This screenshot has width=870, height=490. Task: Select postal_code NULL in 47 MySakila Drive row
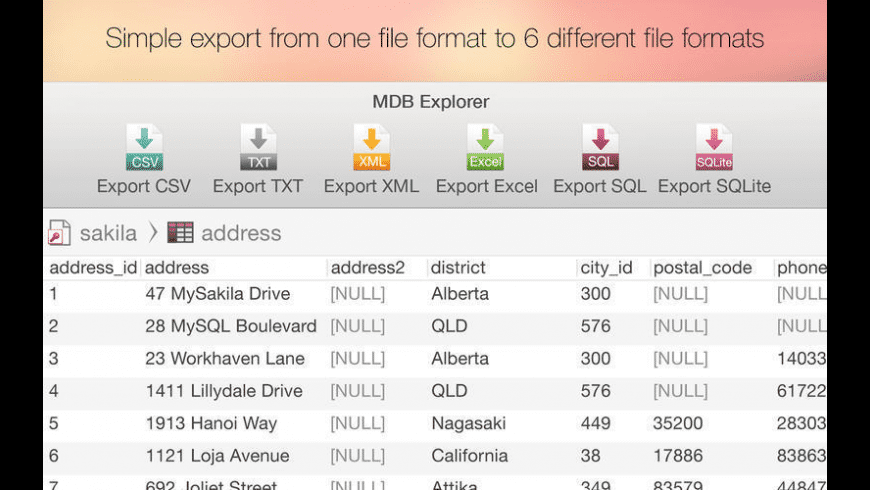tap(680, 294)
